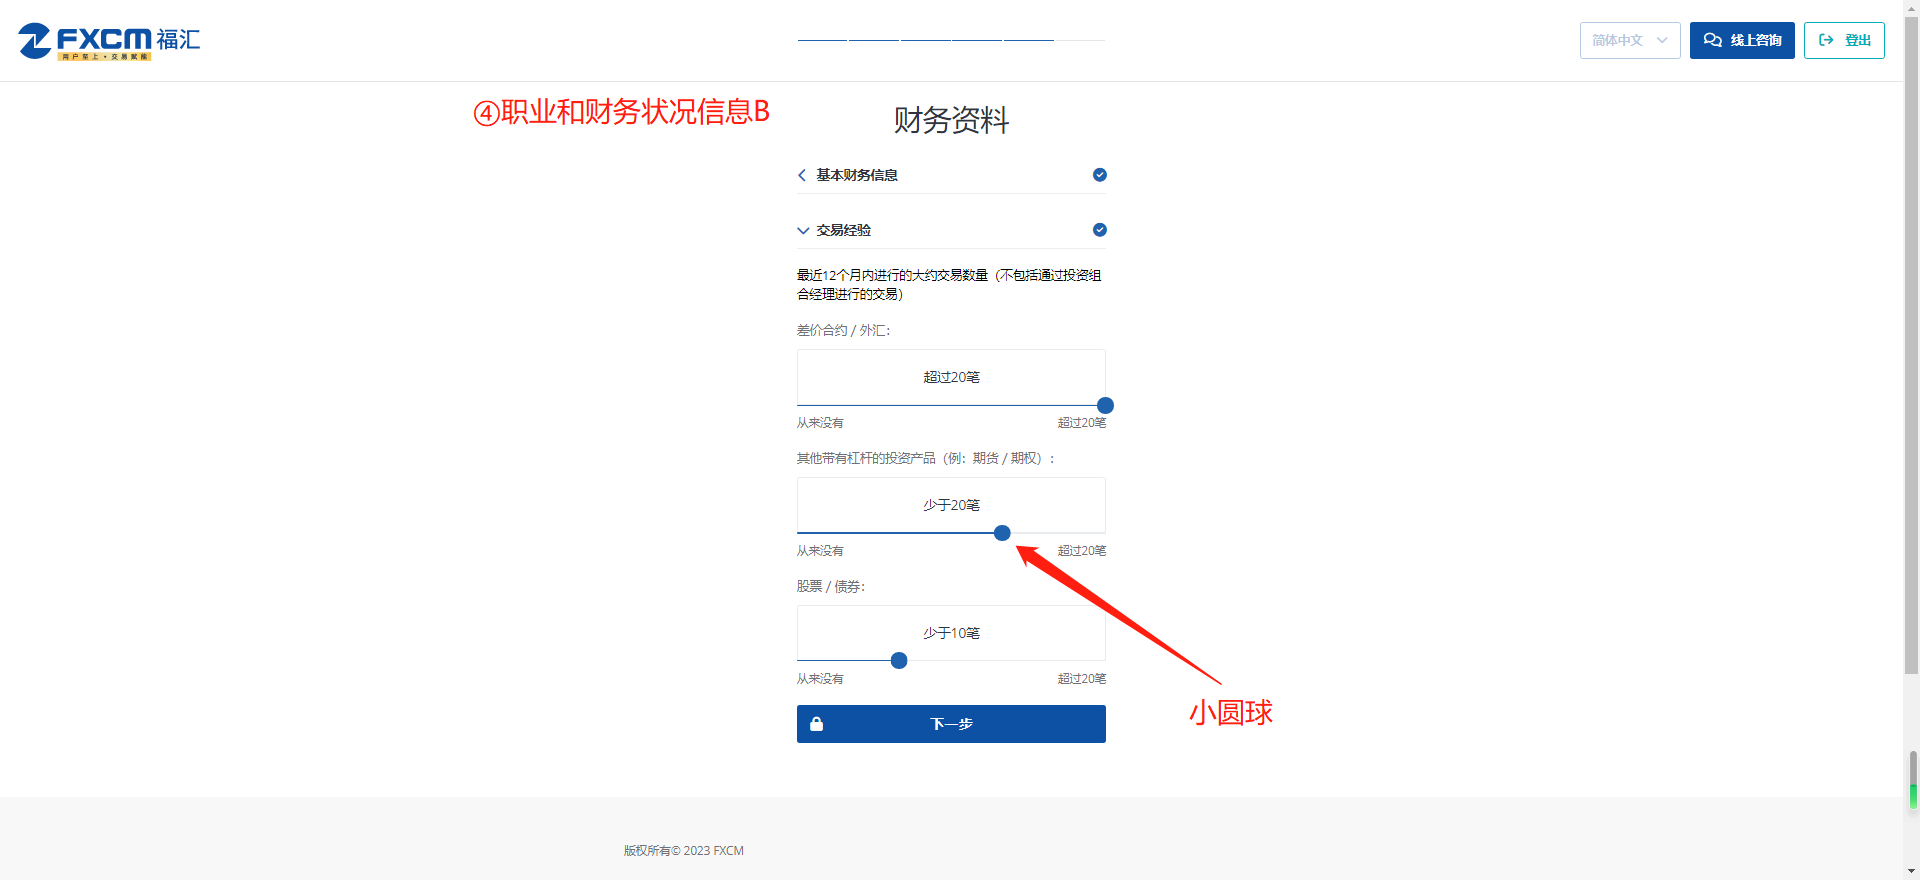Click the 其他带有杠杆的投资产品 slider handle
Image resolution: width=1920 pixels, height=880 pixels.
[1002, 533]
